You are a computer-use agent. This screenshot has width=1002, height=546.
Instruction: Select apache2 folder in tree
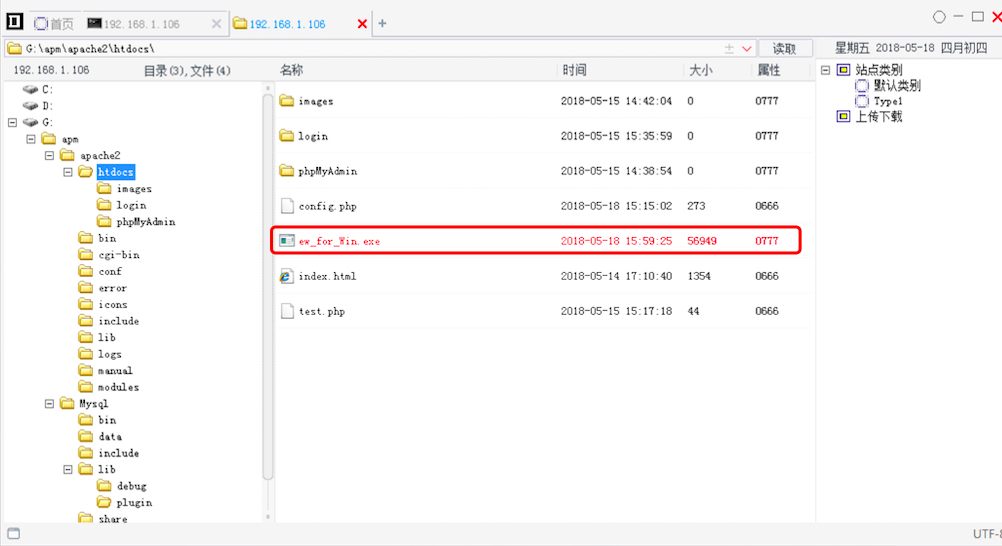[100, 155]
